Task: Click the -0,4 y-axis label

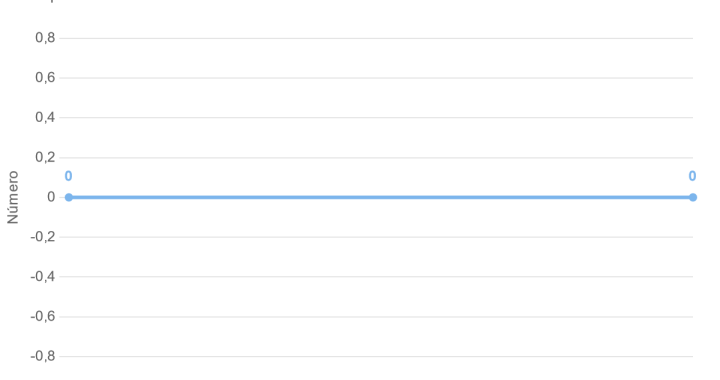Action: (43, 277)
